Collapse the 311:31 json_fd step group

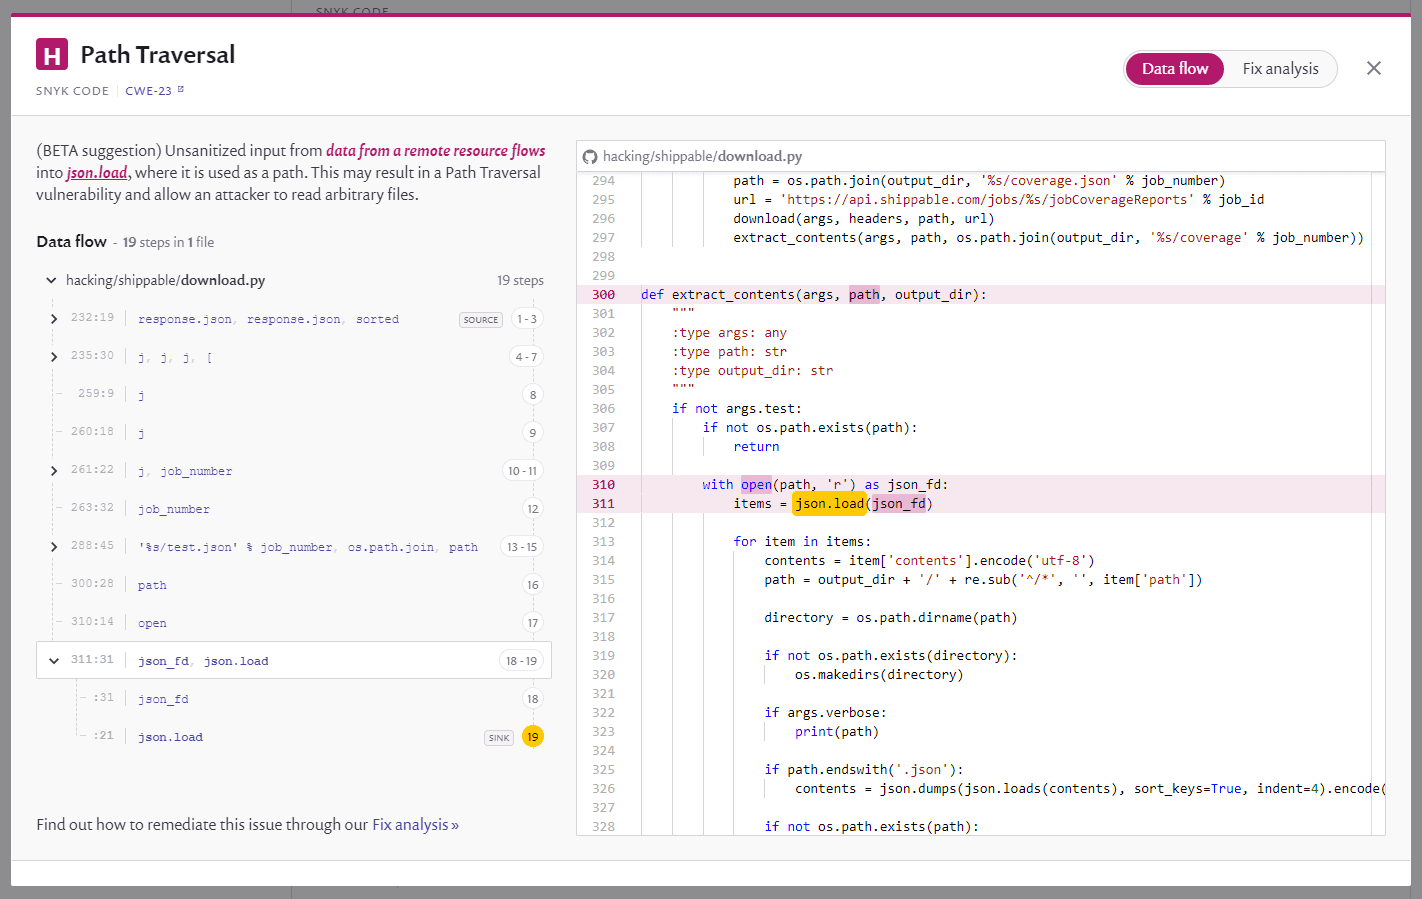[x=54, y=661]
